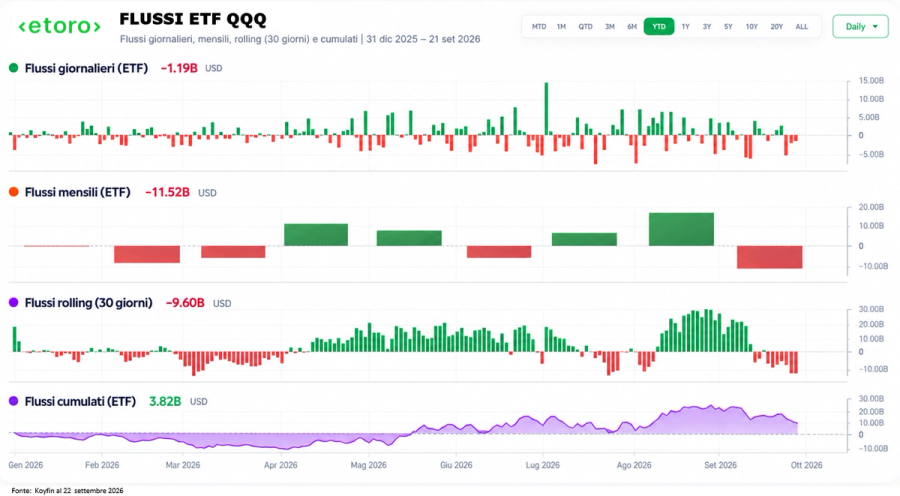Select the 3M time range
The image size is (900, 496).
point(610,26)
